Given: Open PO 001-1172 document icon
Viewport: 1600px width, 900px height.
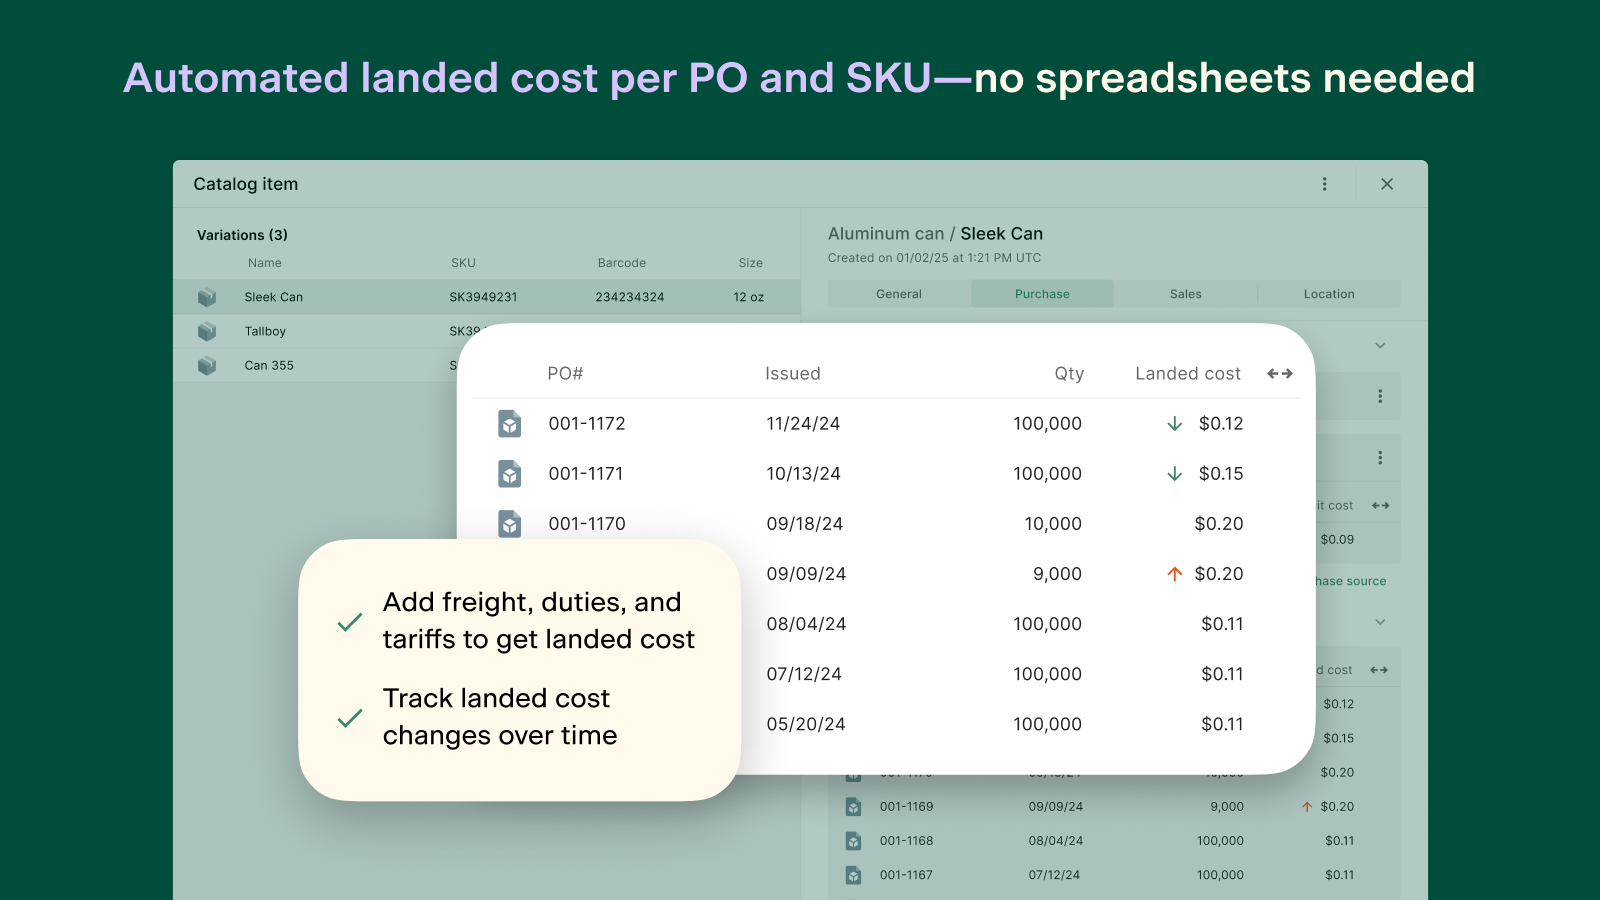Looking at the screenshot, I should click(510, 424).
